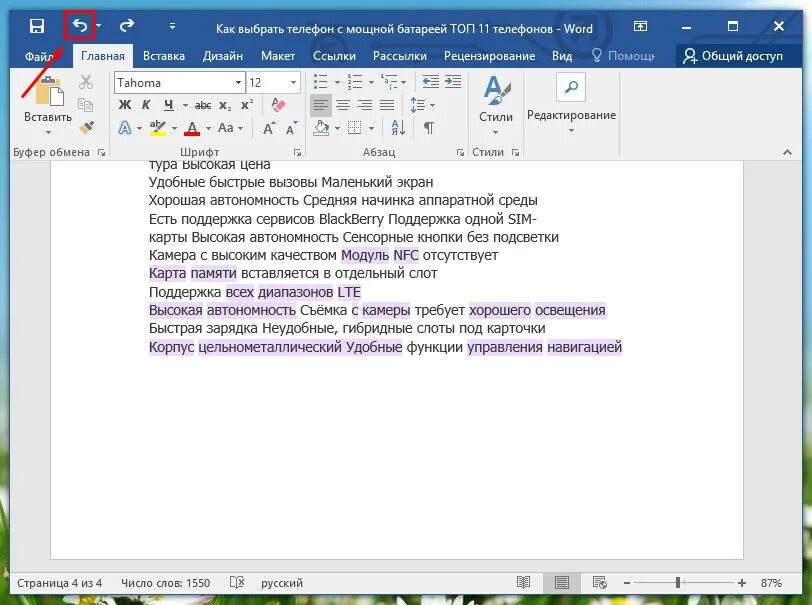Collapse the ribbon with chevron

coord(787,152)
